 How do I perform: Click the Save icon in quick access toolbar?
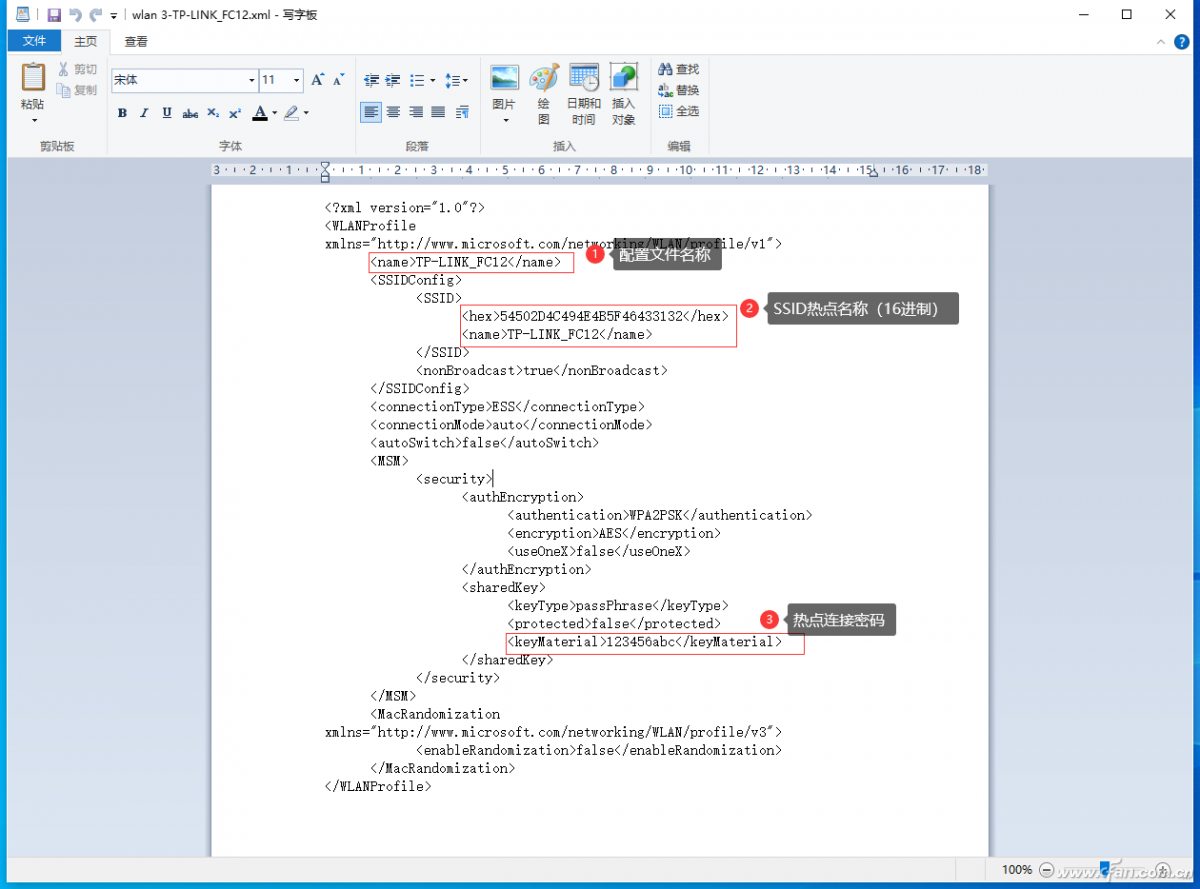[x=54, y=15]
